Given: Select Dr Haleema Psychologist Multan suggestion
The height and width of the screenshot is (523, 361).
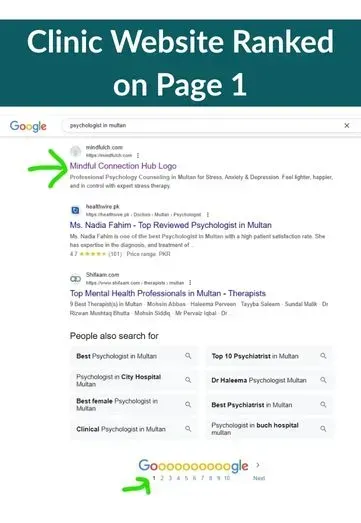Looking at the screenshot, I should pos(270,380).
